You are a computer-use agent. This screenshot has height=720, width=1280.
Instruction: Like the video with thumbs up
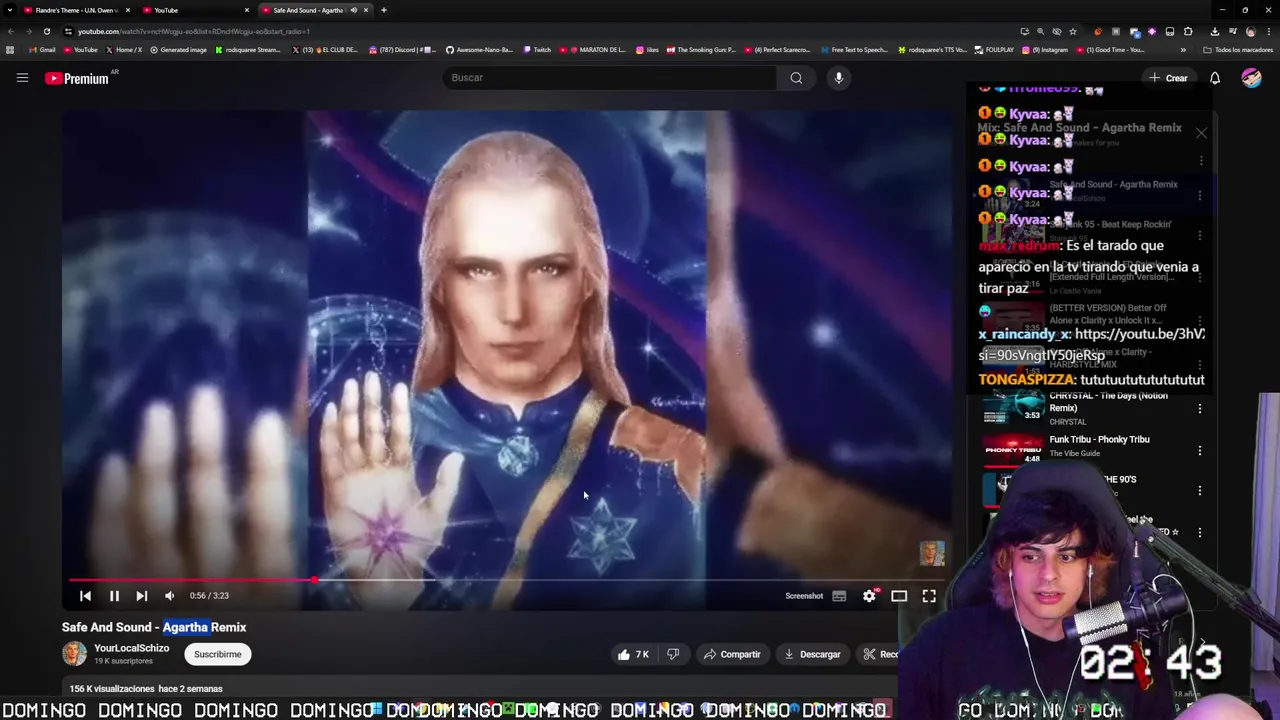tap(633, 654)
